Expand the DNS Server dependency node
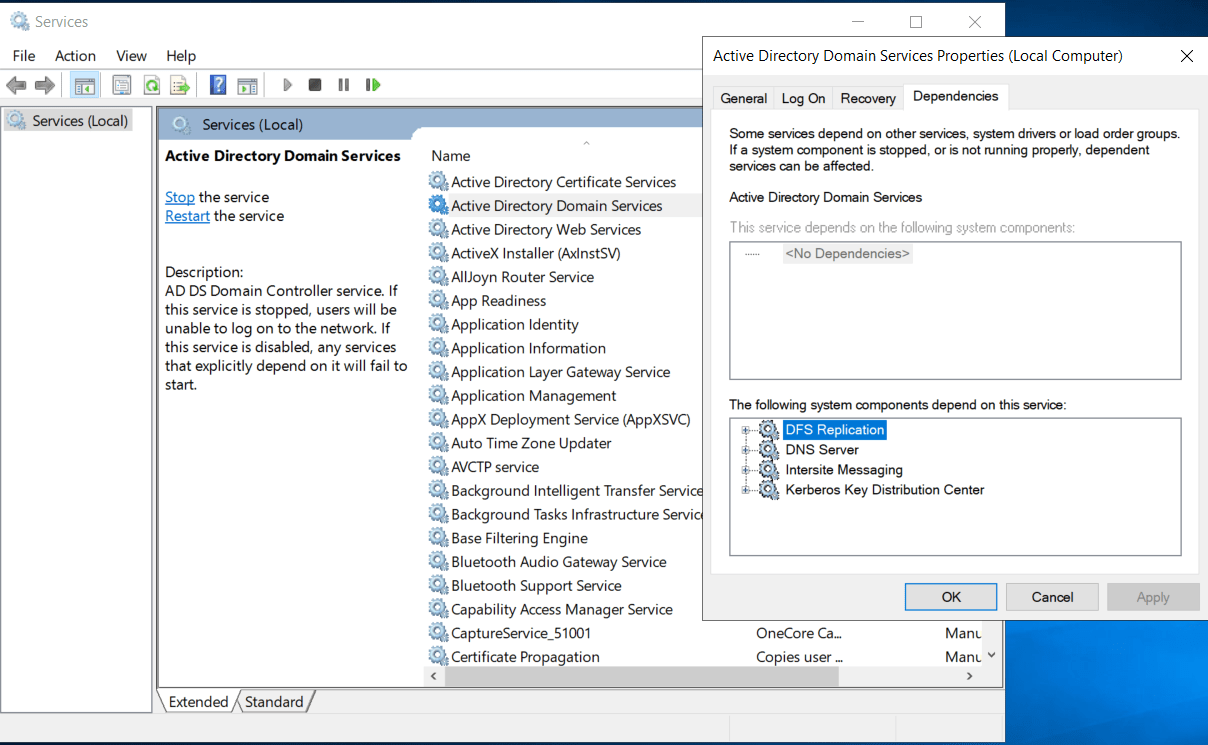 click(x=745, y=449)
